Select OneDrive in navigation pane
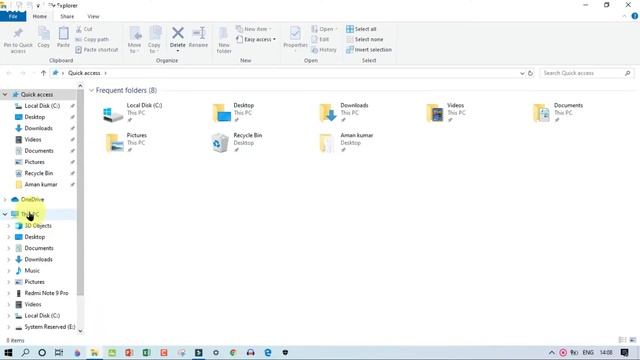Screen dimensions: 640x360 [32, 200]
